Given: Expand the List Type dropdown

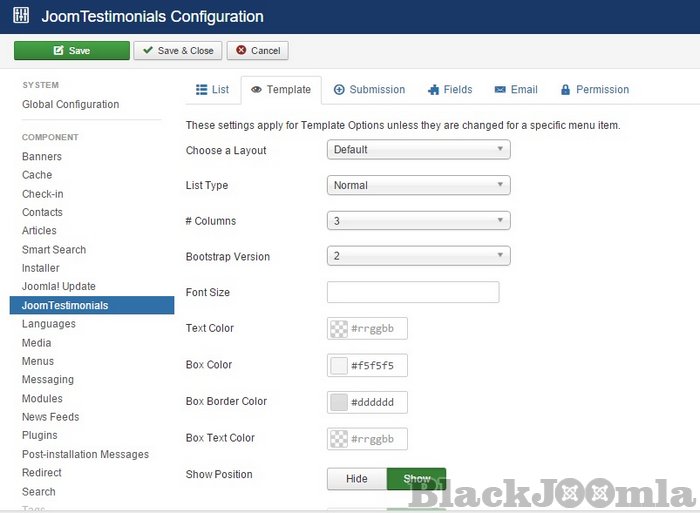Looking at the screenshot, I should (x=418, y=186).
